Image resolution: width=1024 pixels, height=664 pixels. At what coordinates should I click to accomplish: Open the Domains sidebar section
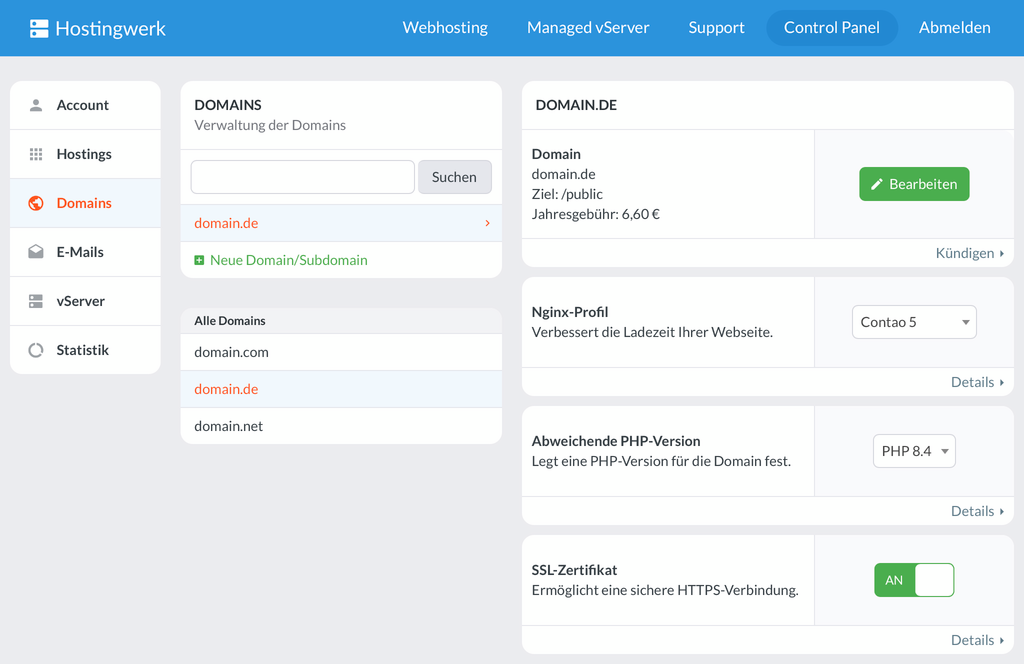86,203
